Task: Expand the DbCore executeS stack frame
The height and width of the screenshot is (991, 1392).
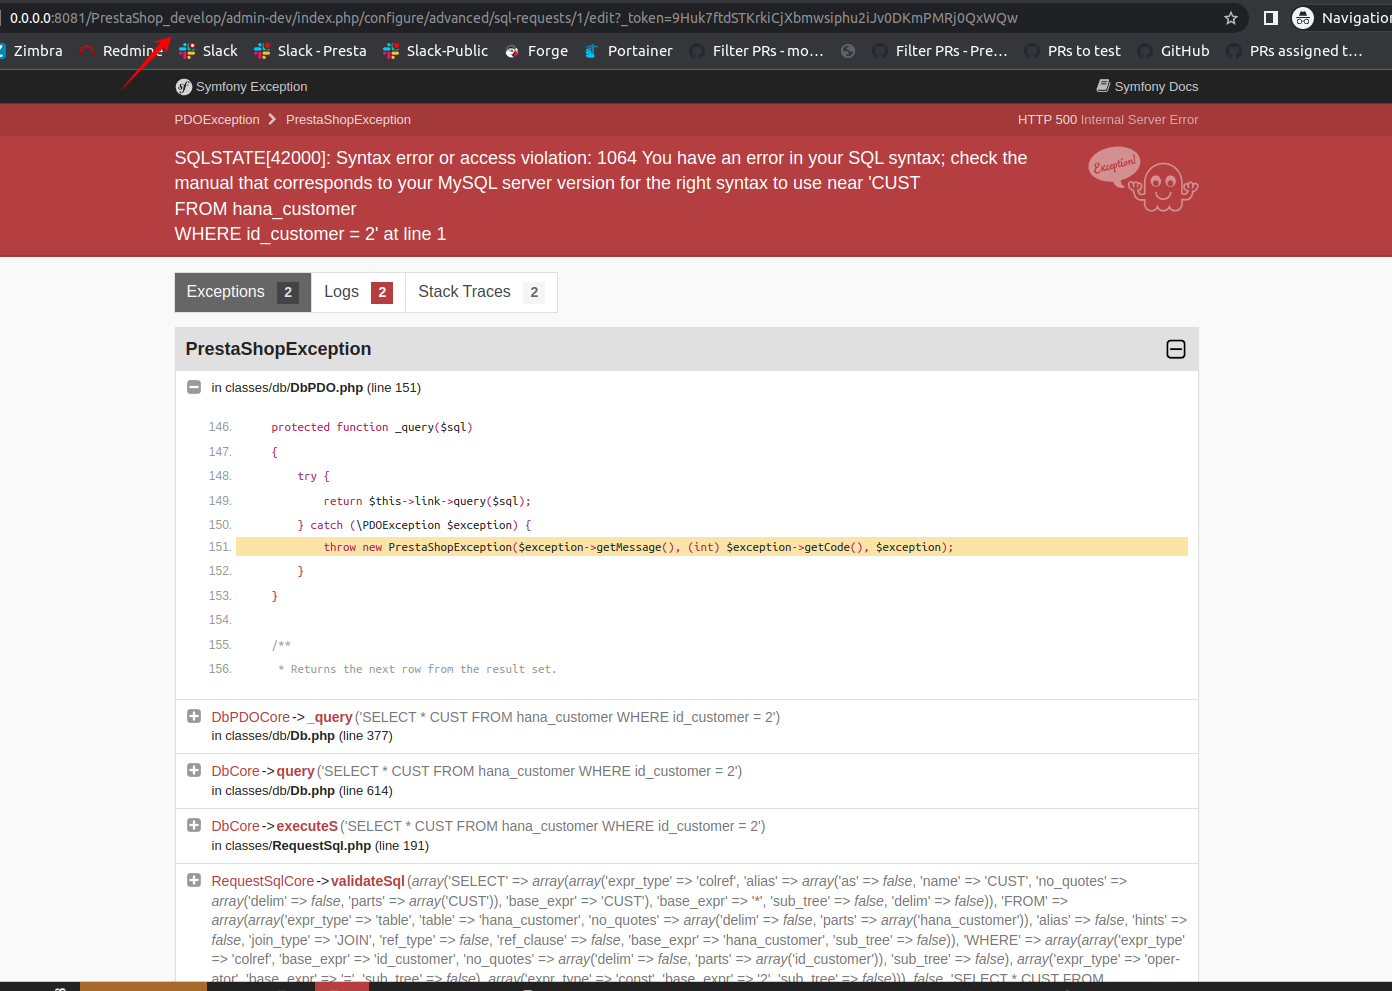Action: pos(193,824)
